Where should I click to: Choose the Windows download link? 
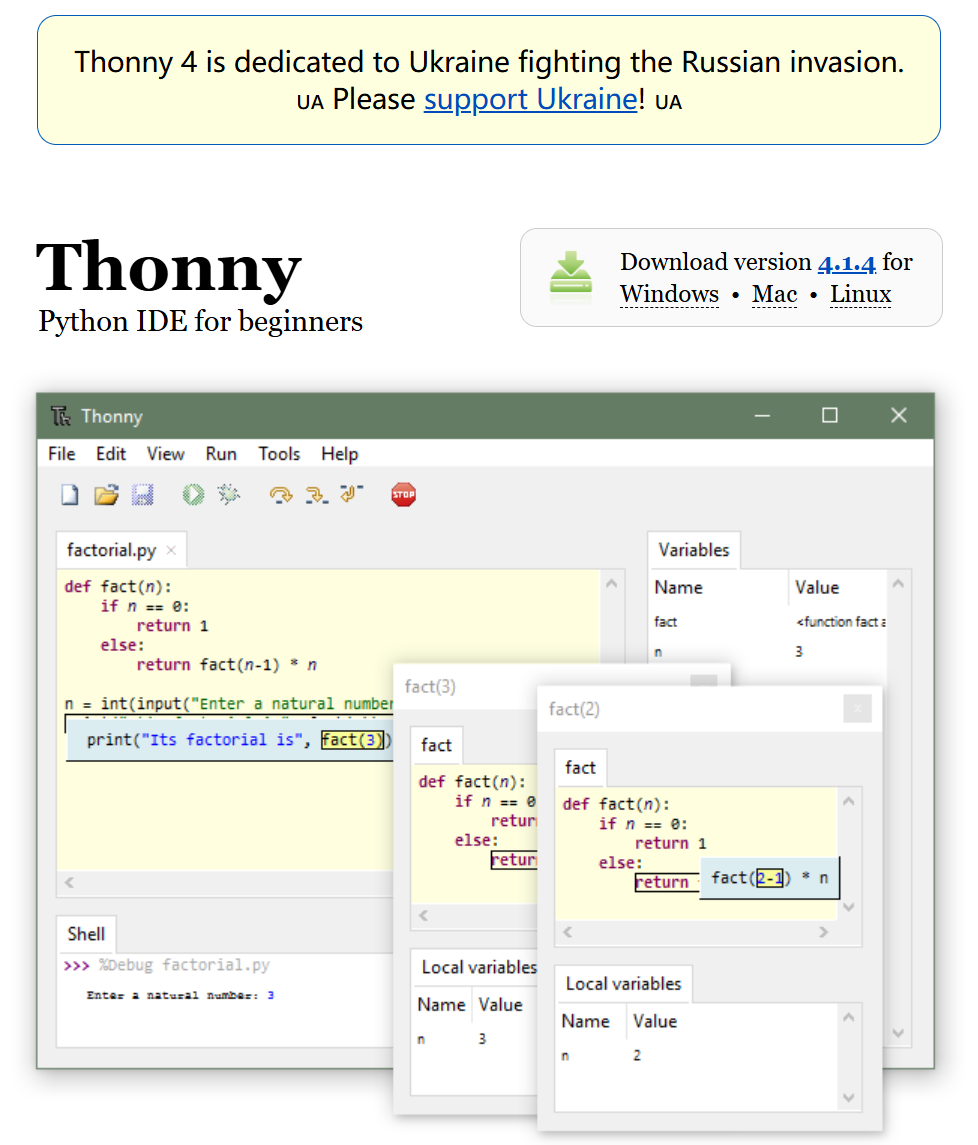[x=669, y=294]
